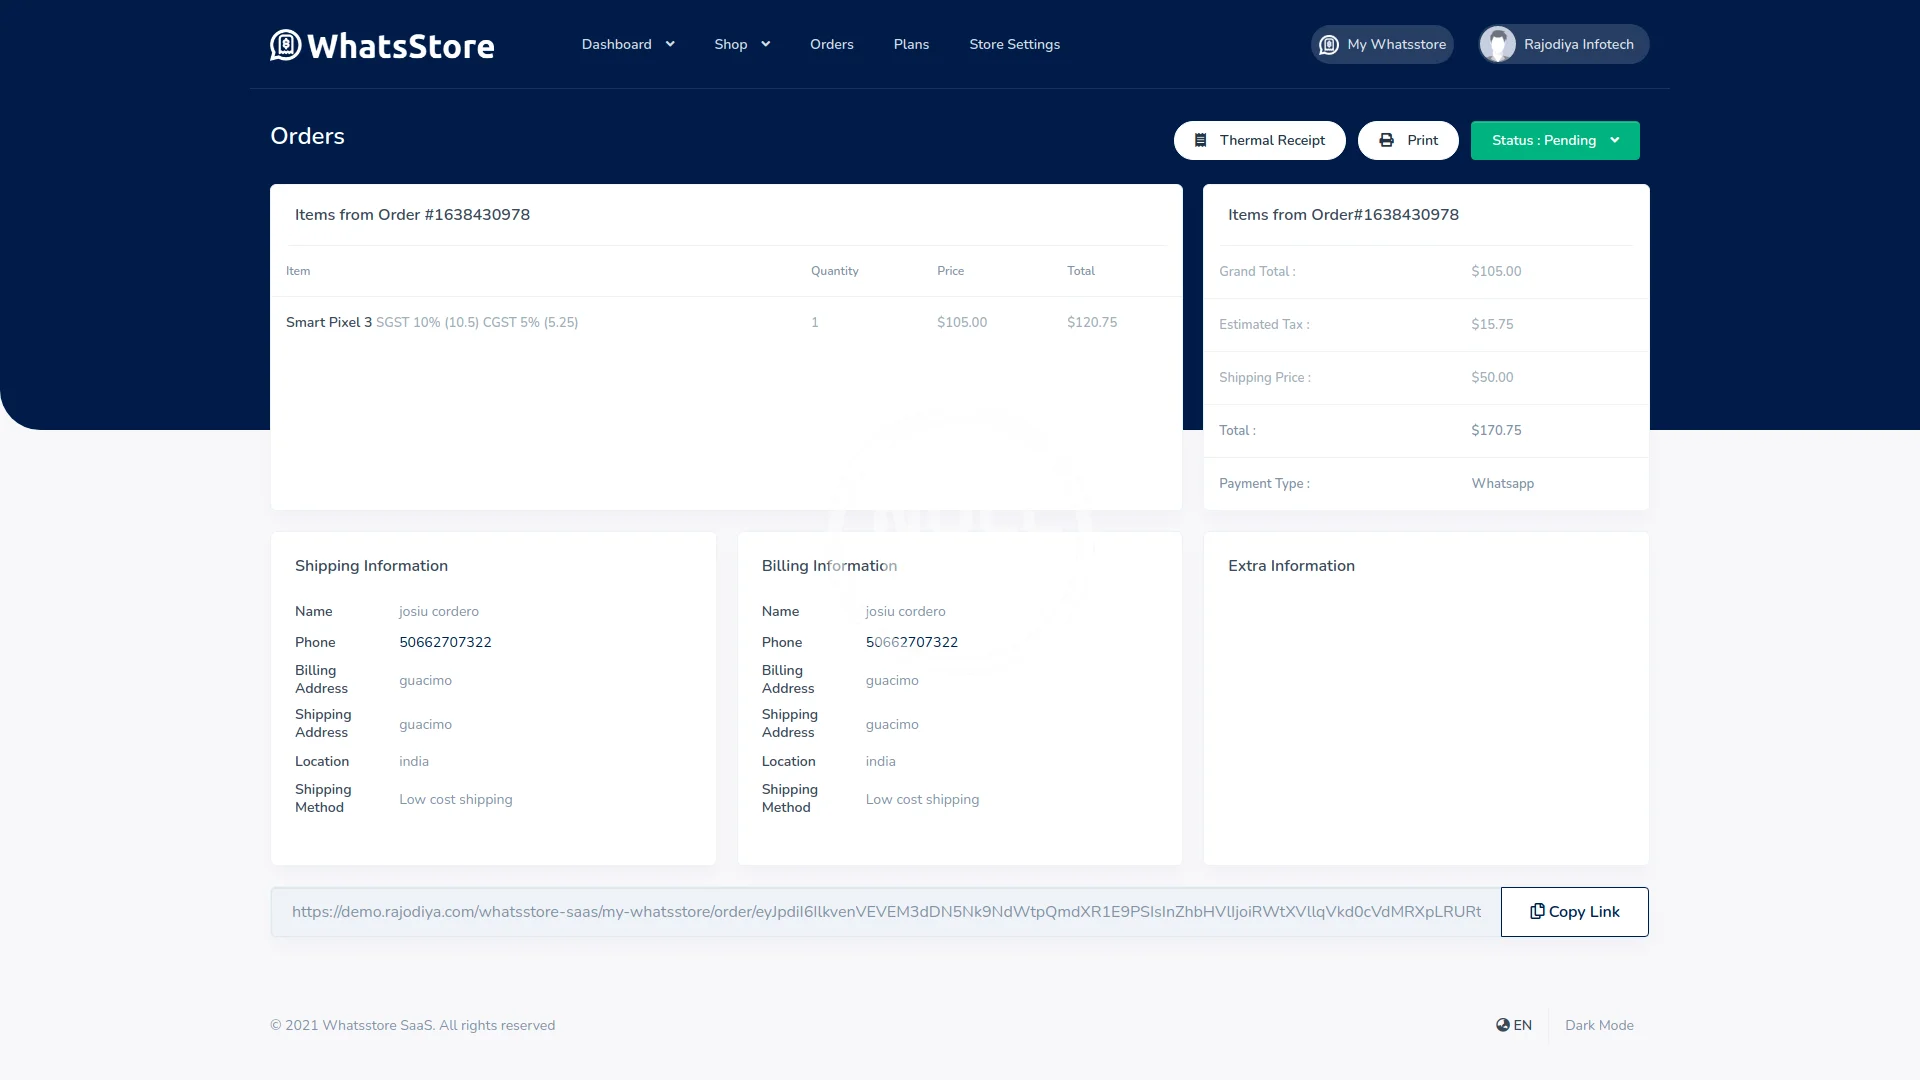This screenshot has width=1920, height=1080.
Task: Go to the Orders menu item
Action: pyautogui.click(x=831, y=44)
